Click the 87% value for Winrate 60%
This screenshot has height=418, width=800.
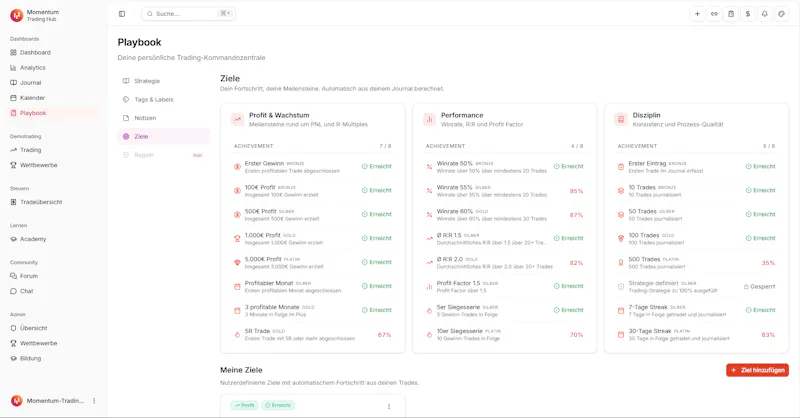point(576,215)
